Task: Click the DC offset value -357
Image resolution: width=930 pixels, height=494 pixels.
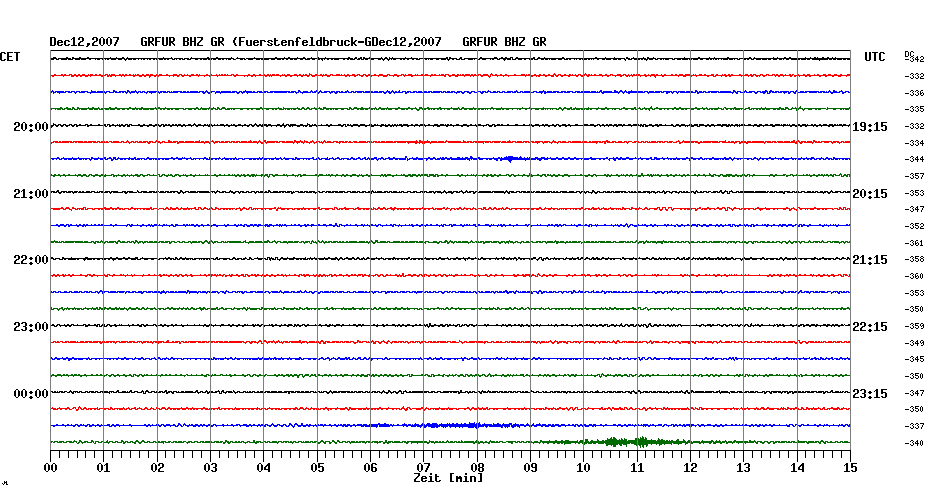Action: tap(915, 177)
